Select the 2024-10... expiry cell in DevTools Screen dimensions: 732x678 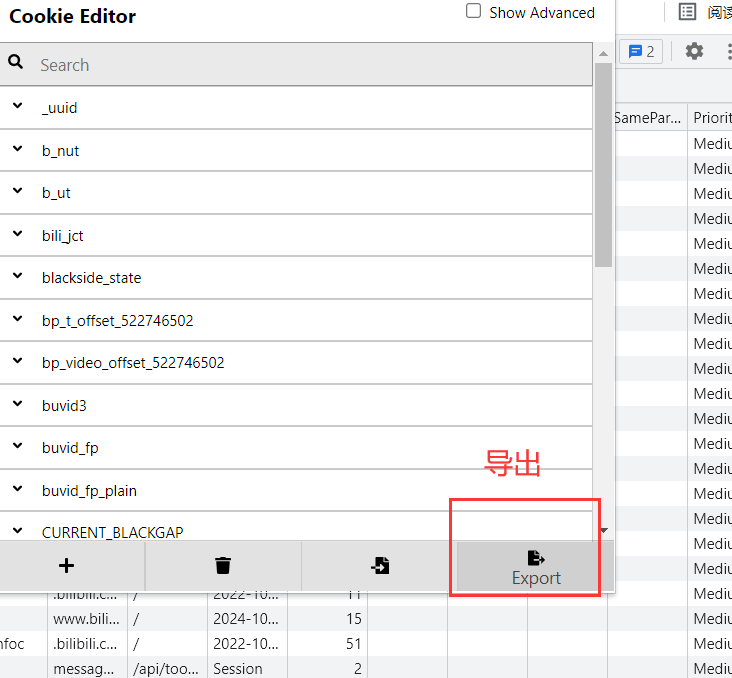tap(246, 619)
